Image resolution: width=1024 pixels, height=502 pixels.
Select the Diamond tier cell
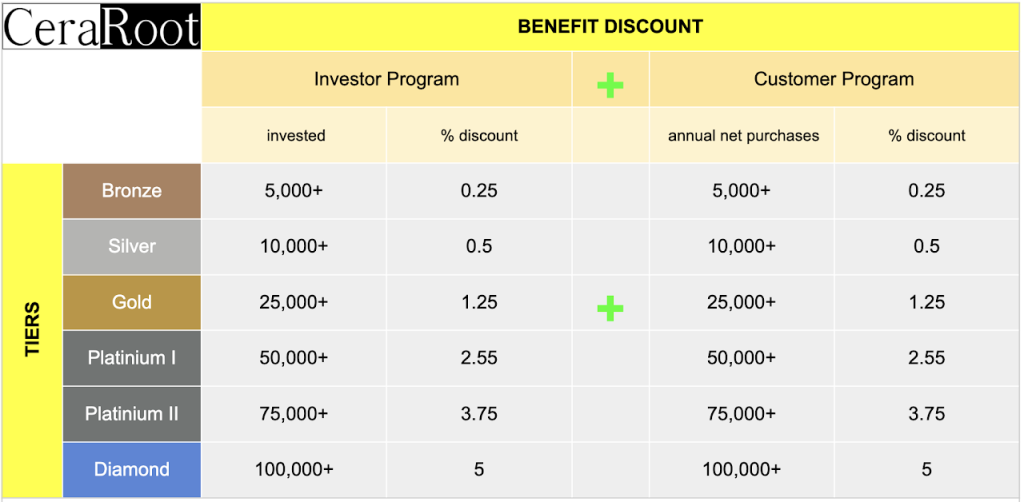click(x=132, y=470)
